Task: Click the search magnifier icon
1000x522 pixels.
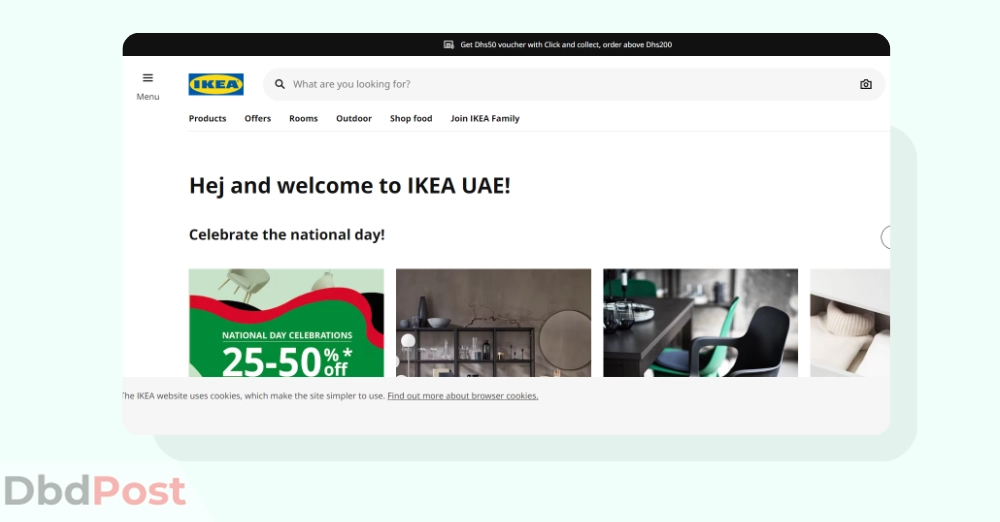Action: (x=279, y=84)
